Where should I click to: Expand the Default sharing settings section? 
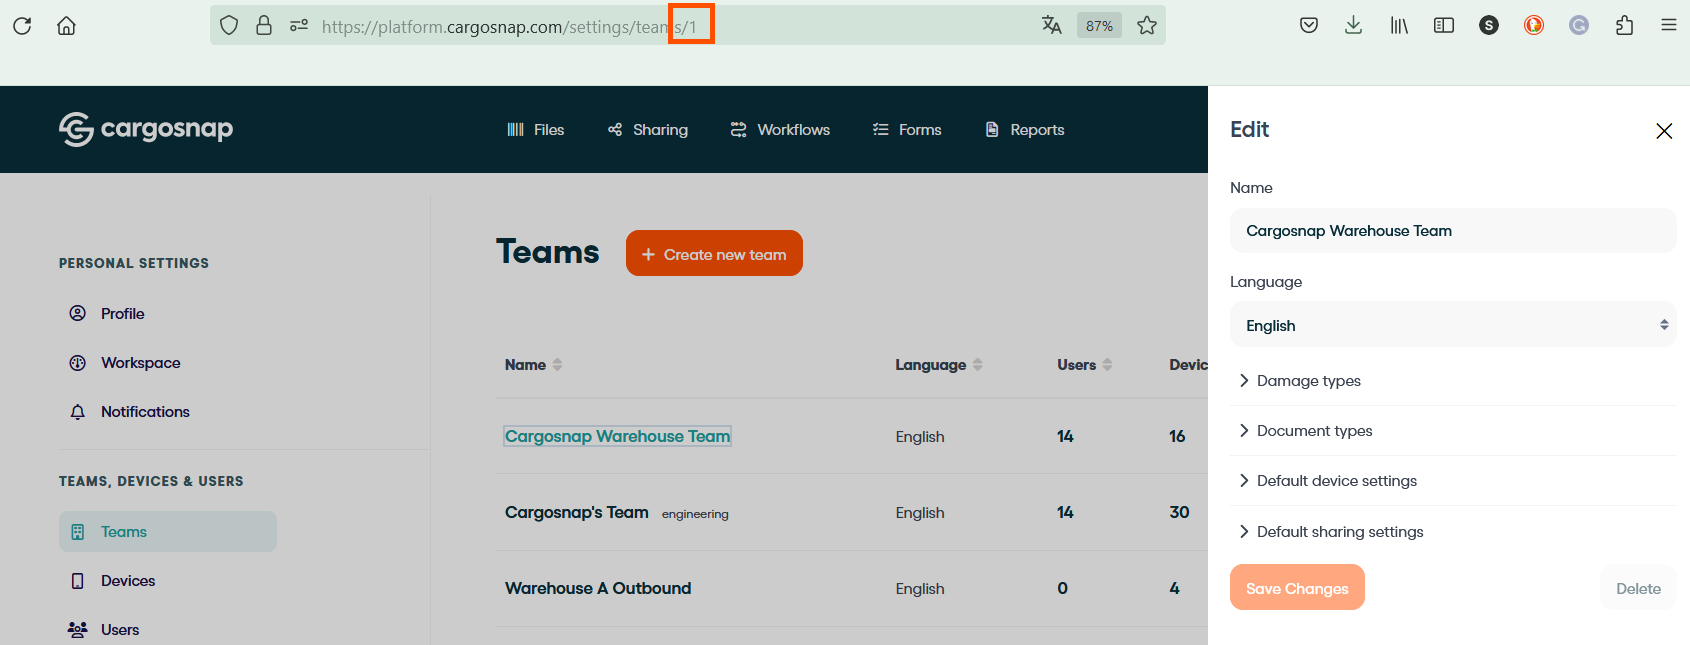pyautogui.click(x=1453, y=532)
